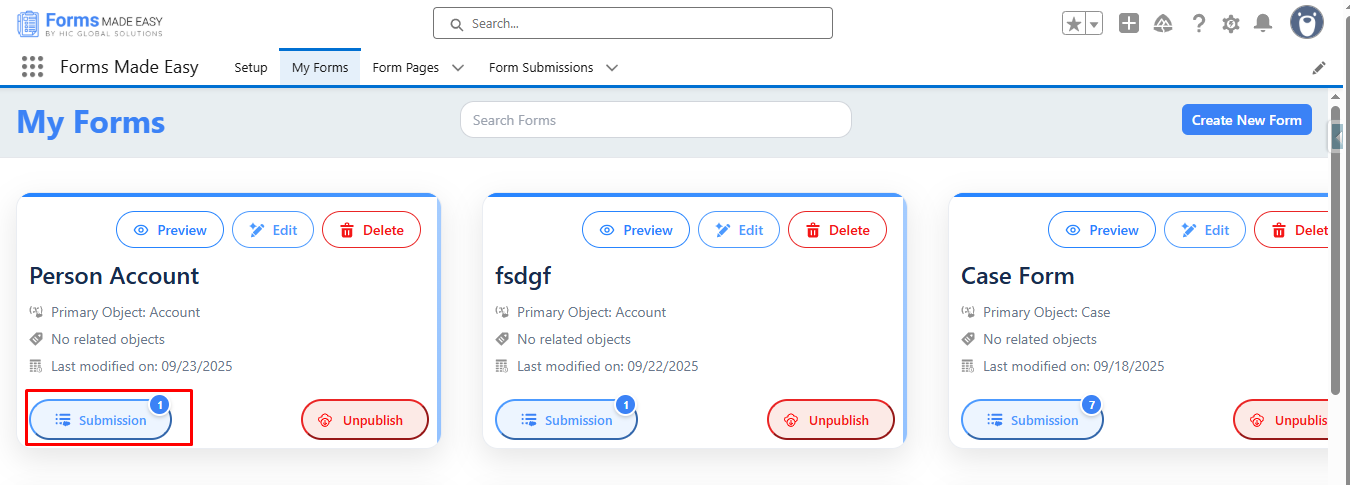The image size is (1350, 485).
Task: Open the Setup gear icon
Action: coord(1231,23)
